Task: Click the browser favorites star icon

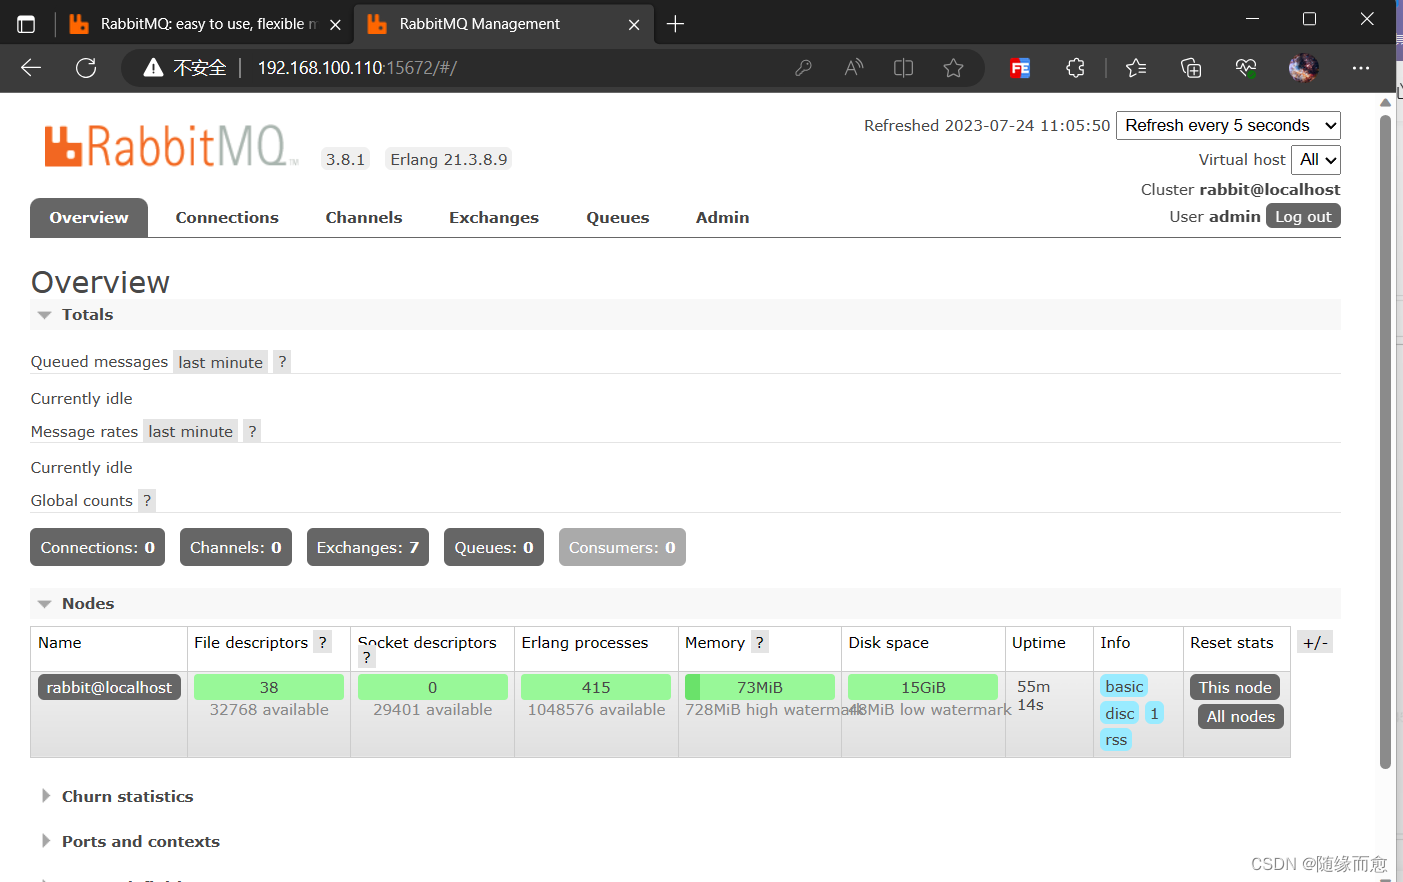Action: (953, 67)
